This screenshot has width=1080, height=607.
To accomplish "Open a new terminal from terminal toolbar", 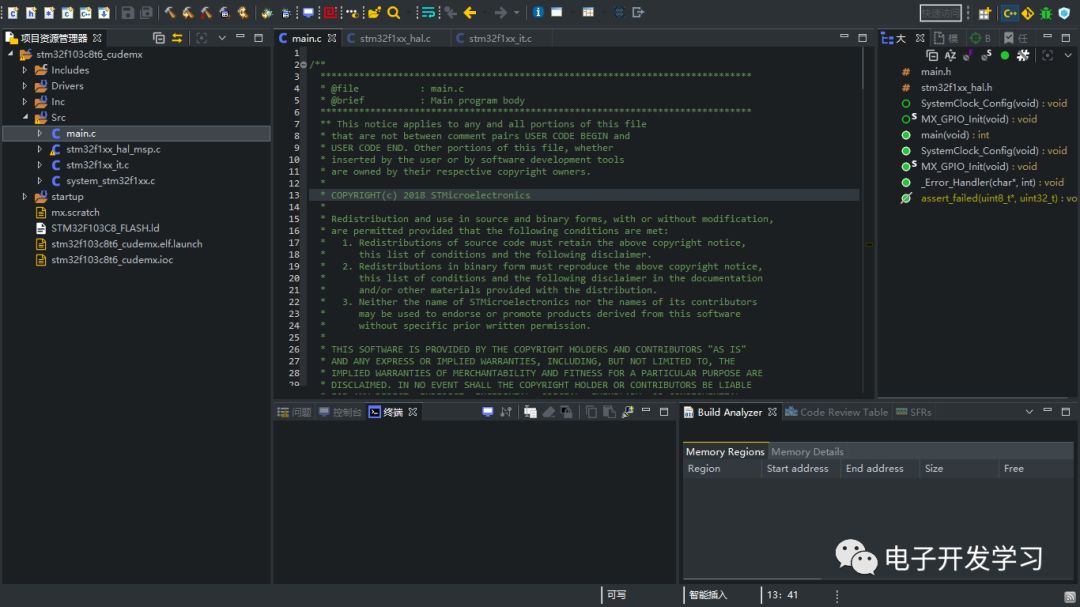I will coord(488,412).
